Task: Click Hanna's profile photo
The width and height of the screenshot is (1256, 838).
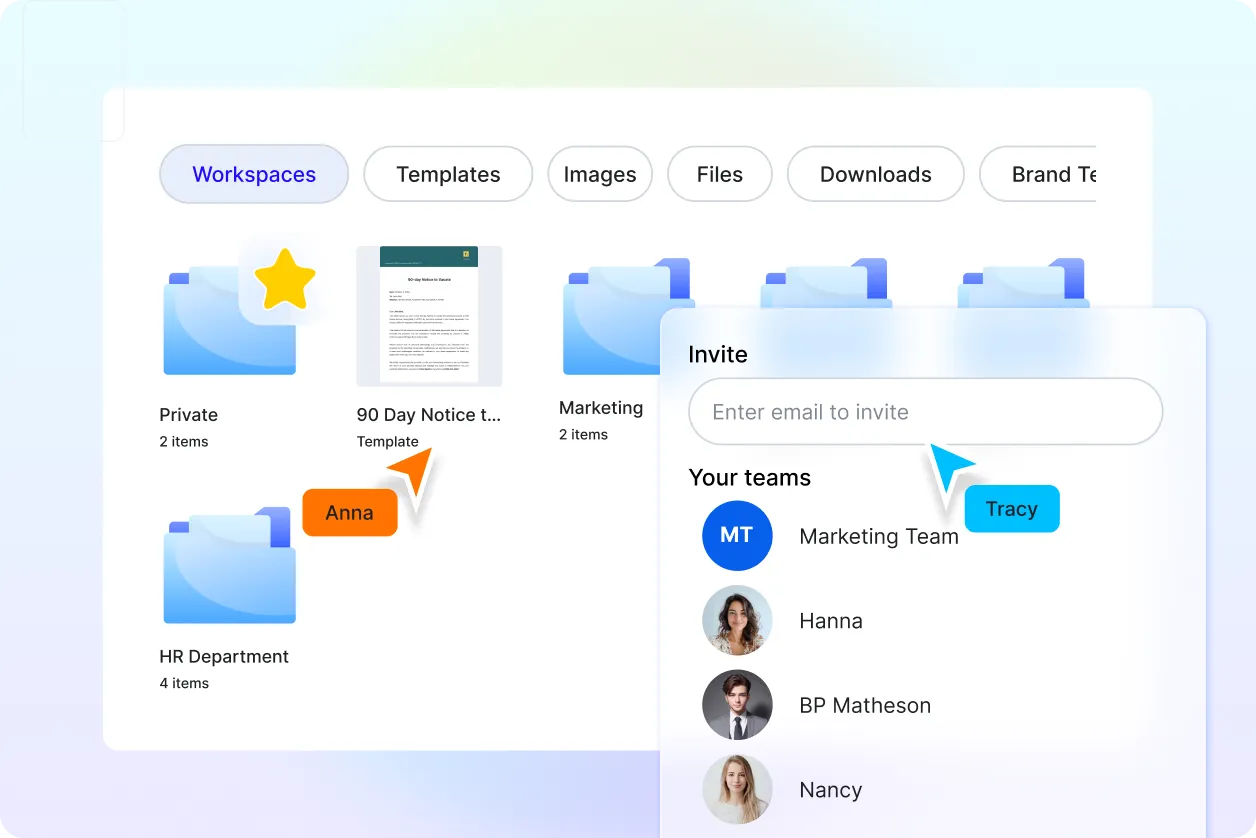Action: coord(737,621)
